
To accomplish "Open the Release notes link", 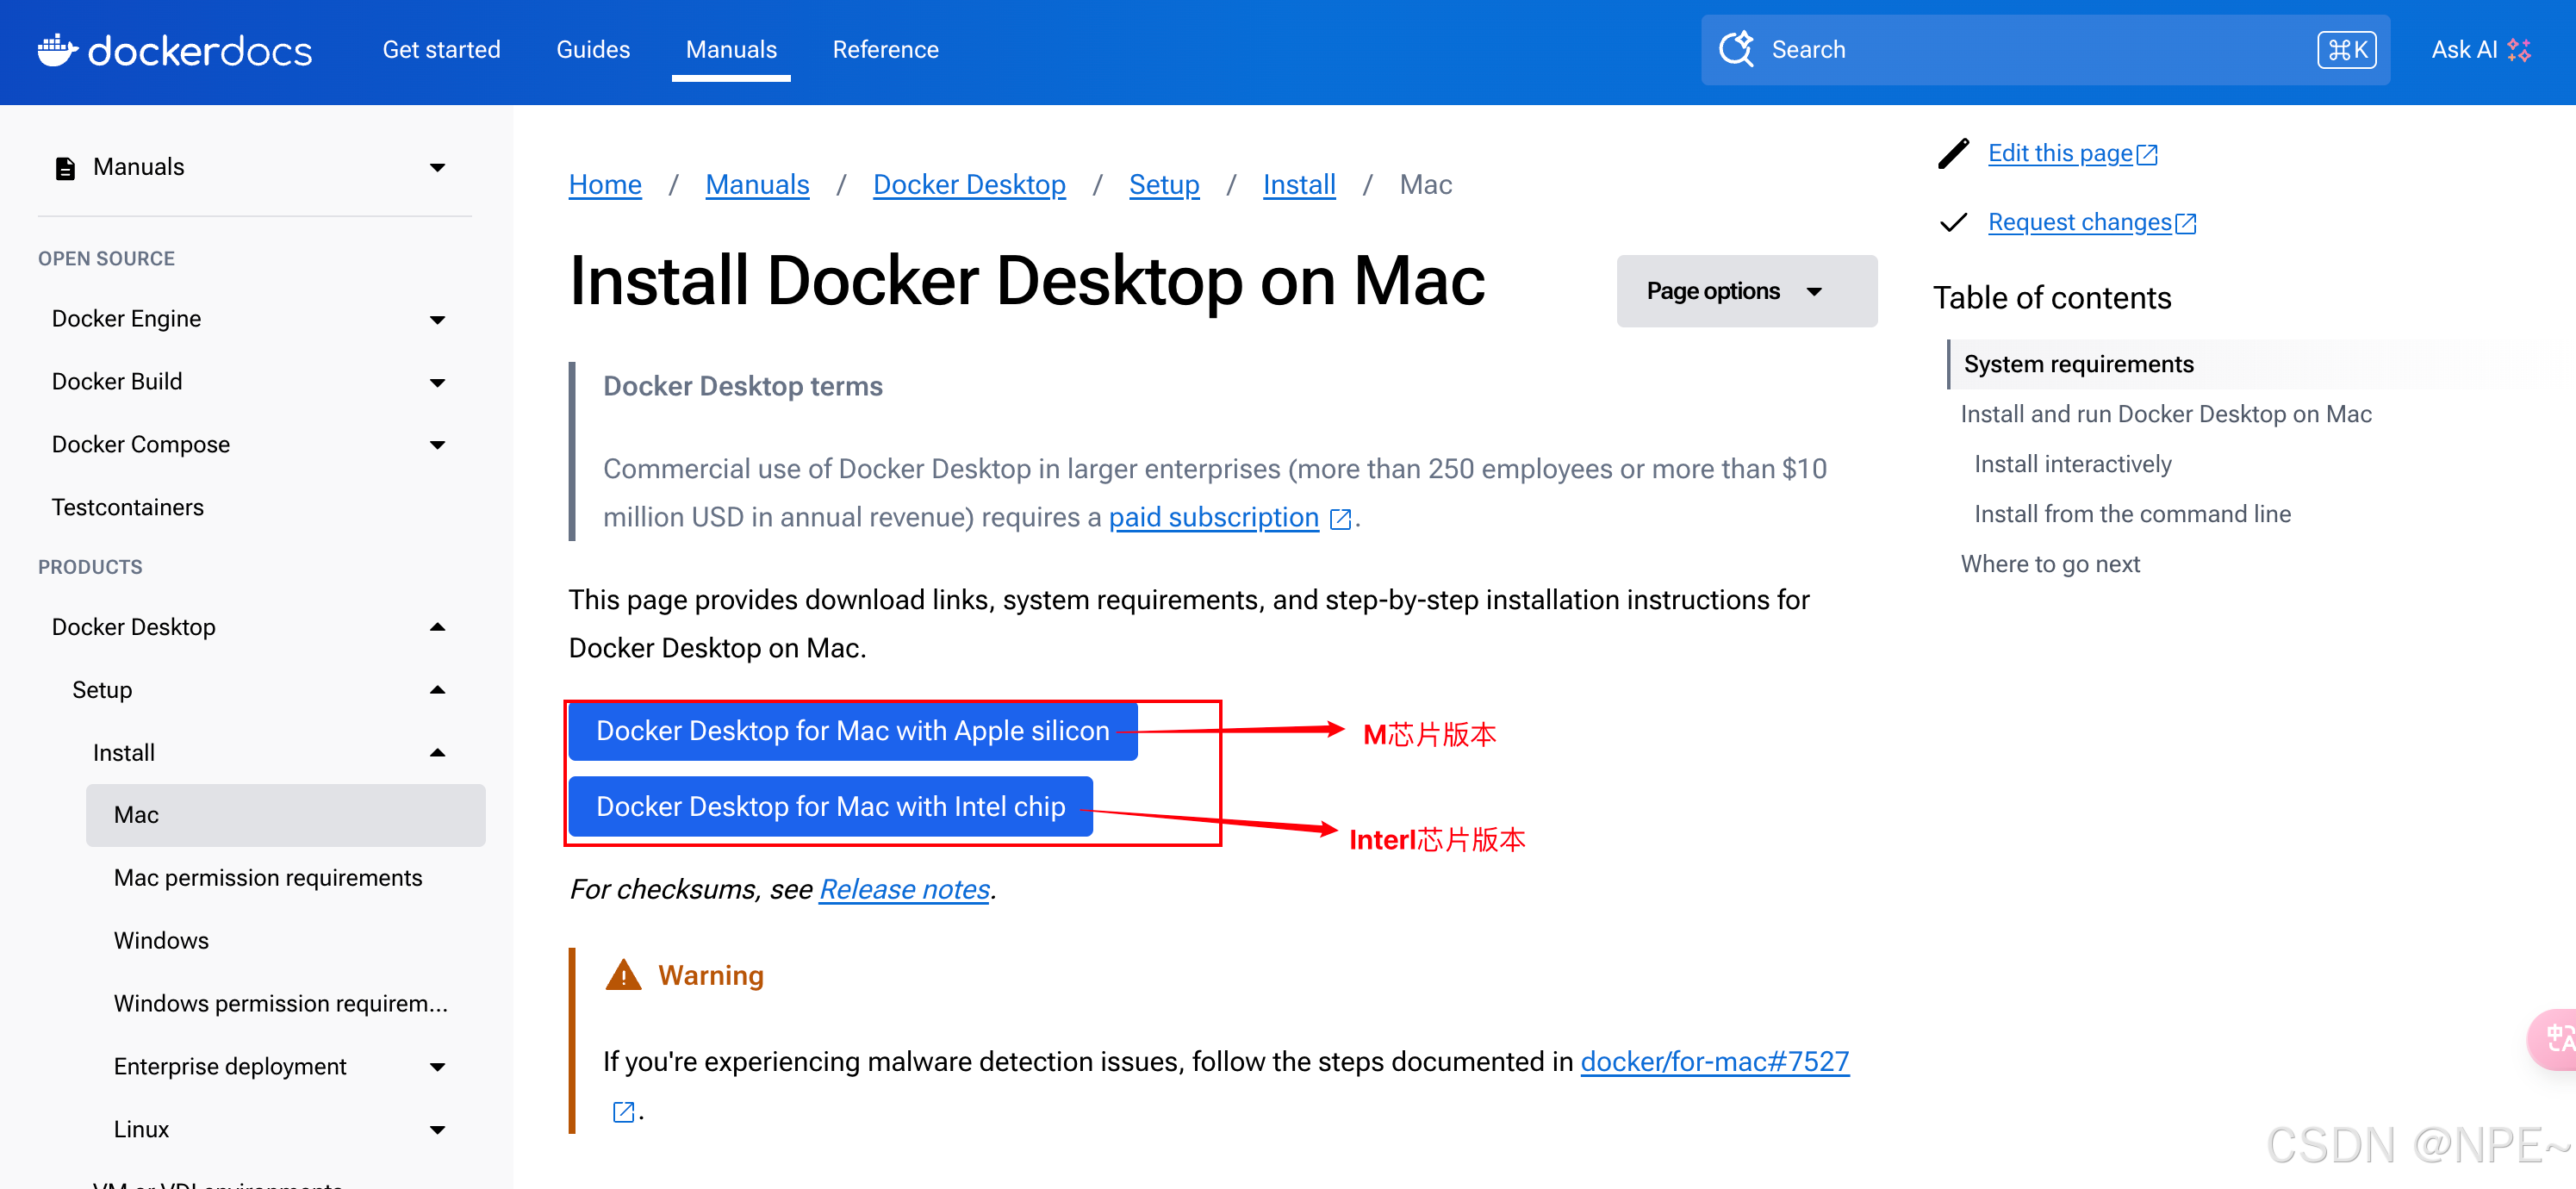I will coord(903,889).
